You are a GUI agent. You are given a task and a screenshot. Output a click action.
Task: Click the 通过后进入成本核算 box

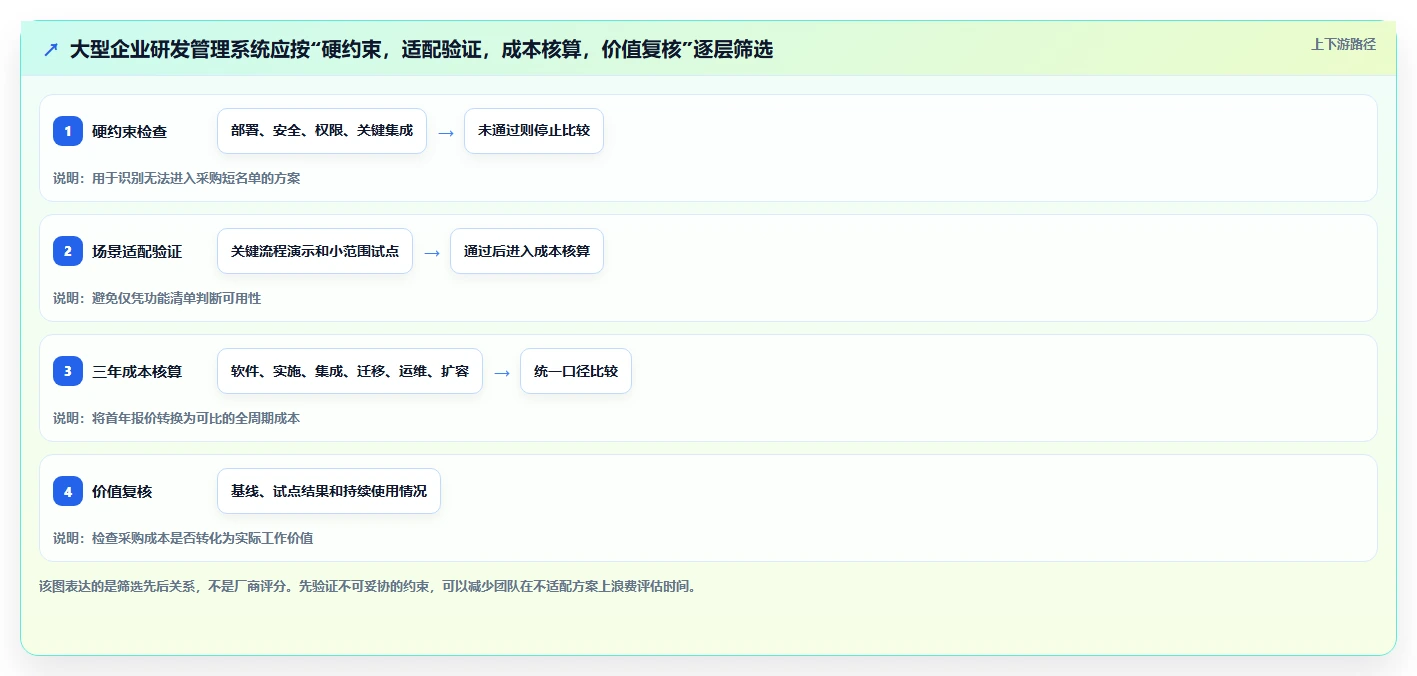click(x=527, y=251)
